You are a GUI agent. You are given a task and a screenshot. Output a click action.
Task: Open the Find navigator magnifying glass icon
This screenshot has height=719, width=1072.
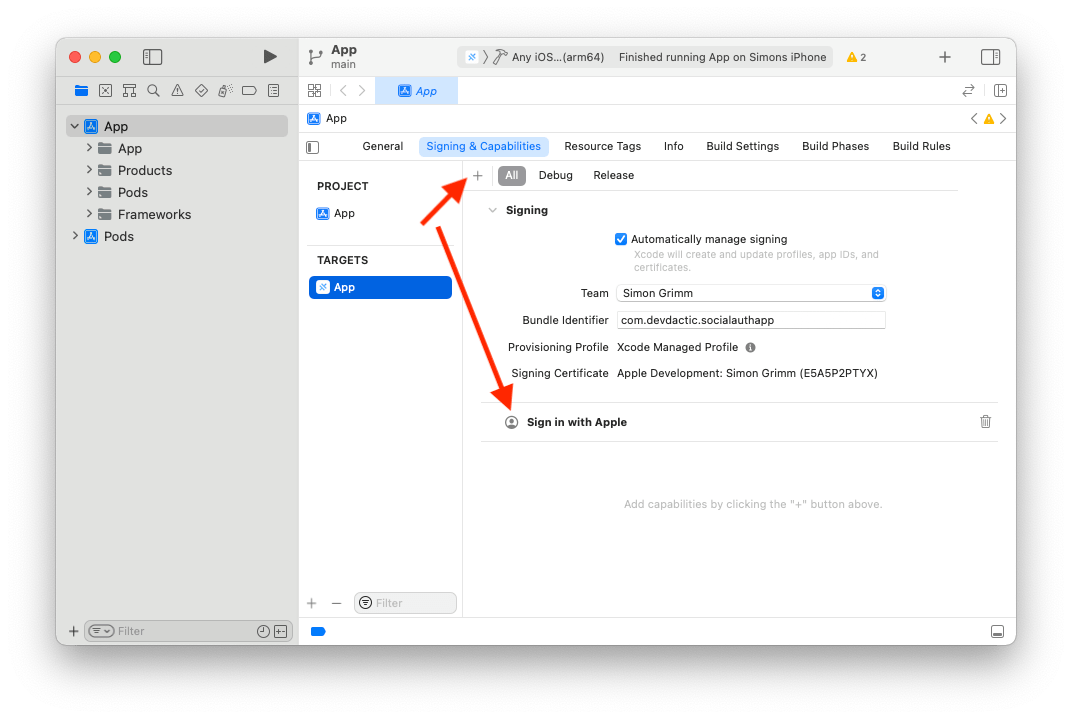pos(153,90)
